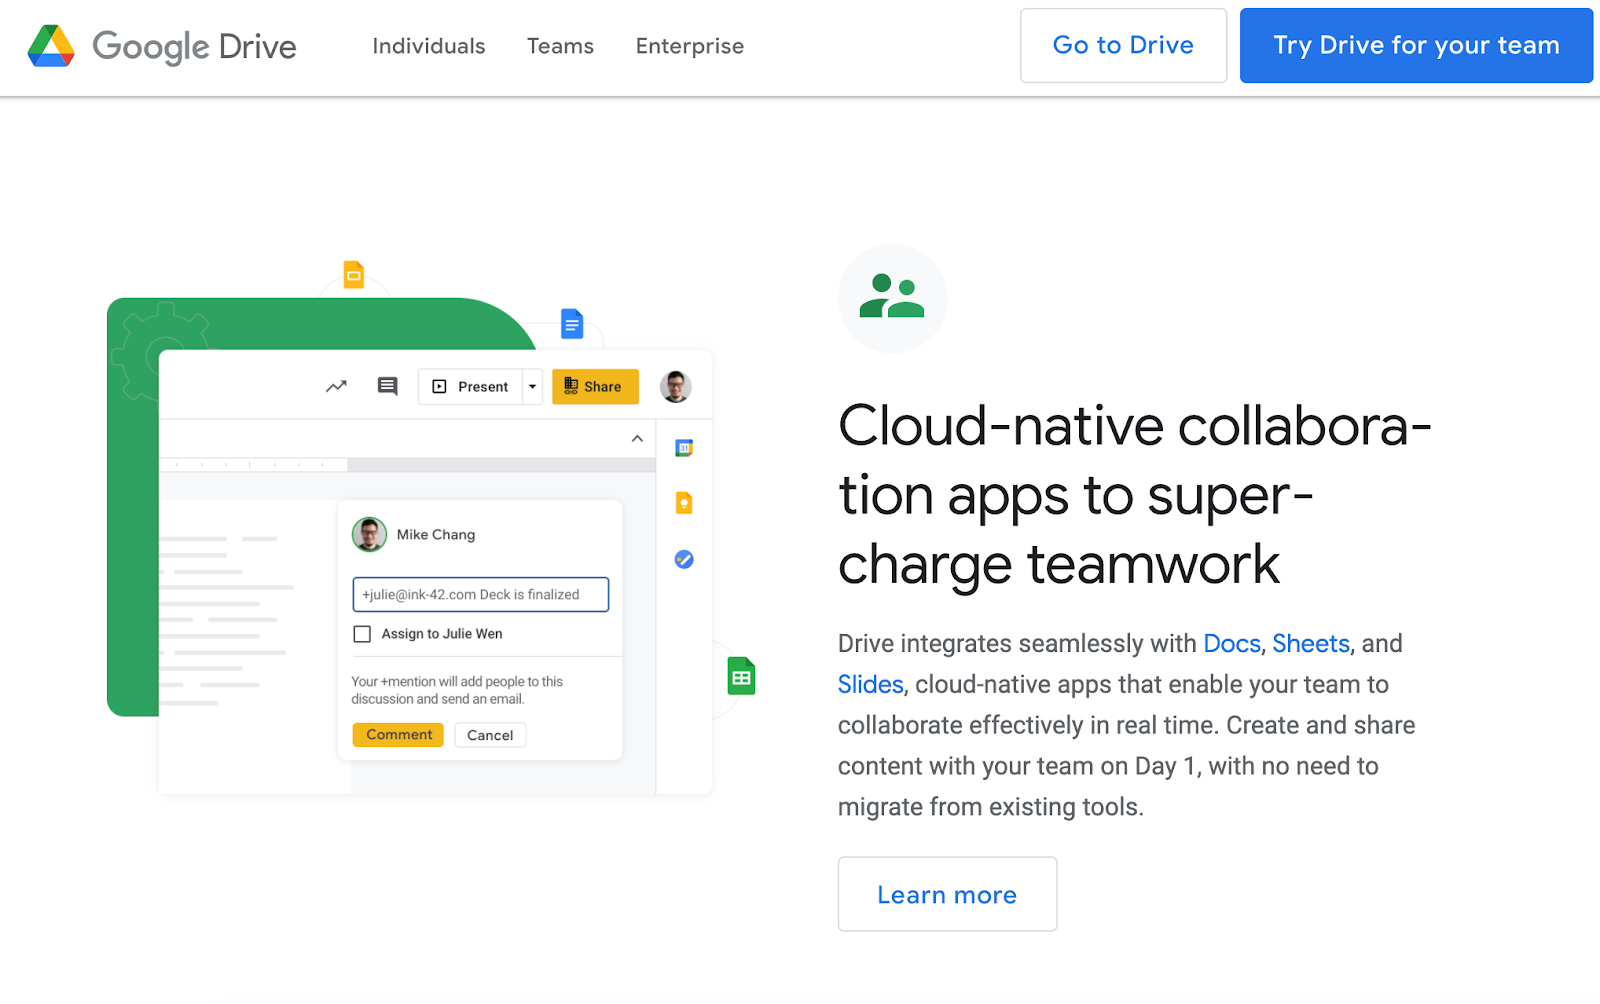Click the yellow Google Slides icon
Image resolution: width=1600 pixels, height=1004 pixels.
pyautogui.click(x=354, y=274)
